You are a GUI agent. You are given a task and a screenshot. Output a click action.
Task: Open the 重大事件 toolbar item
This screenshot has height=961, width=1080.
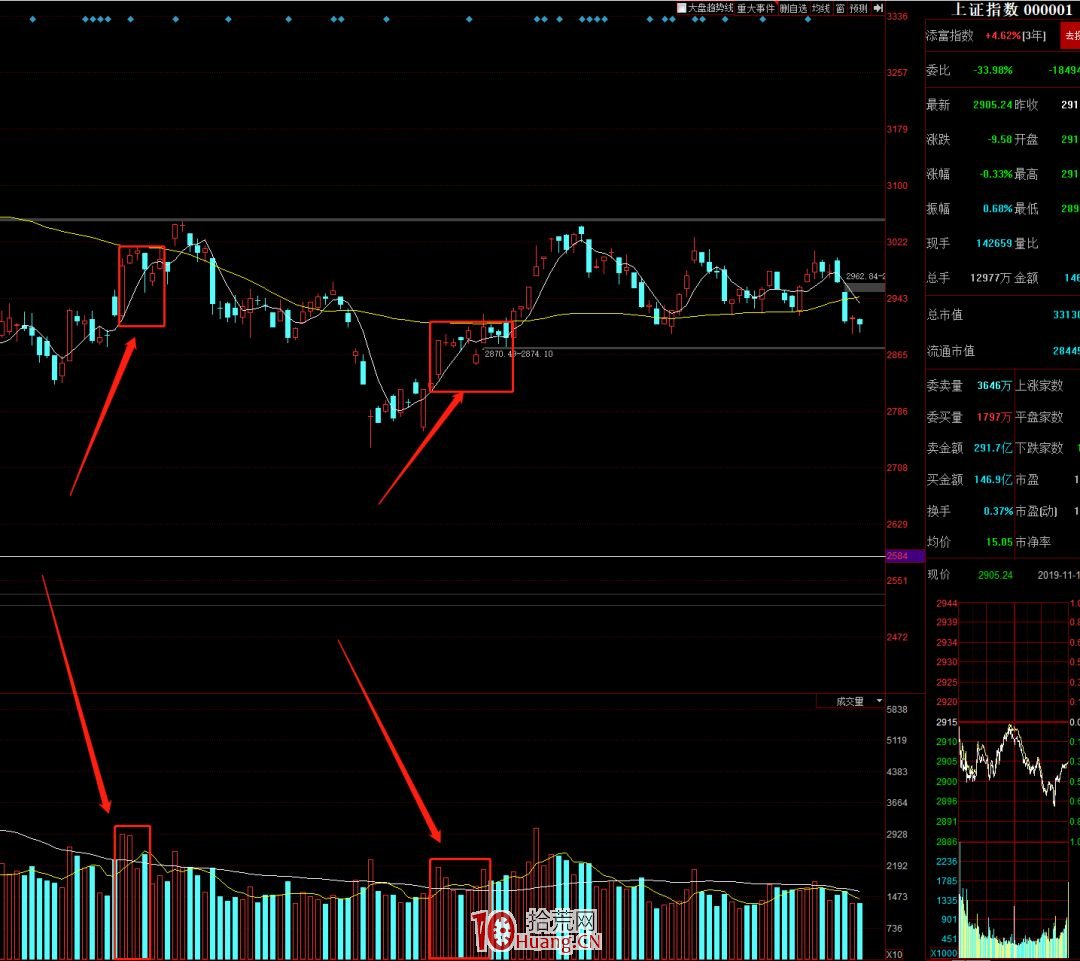tap(756, 8)
